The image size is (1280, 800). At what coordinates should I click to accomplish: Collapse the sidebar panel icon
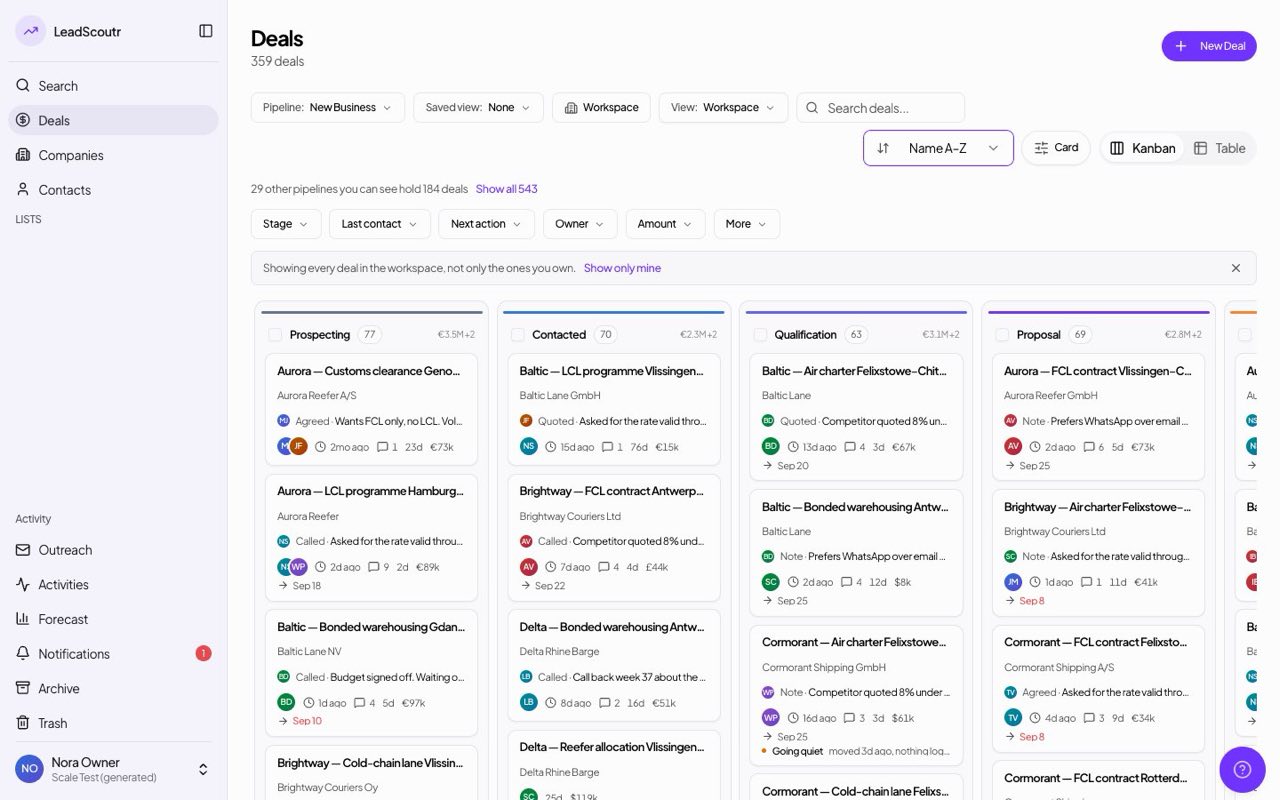point(206,31)
